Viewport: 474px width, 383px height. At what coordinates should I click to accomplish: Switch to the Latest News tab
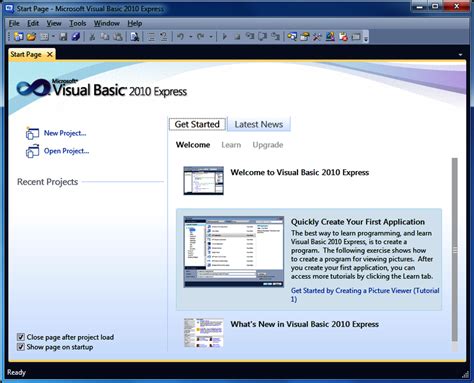point(259,124)
